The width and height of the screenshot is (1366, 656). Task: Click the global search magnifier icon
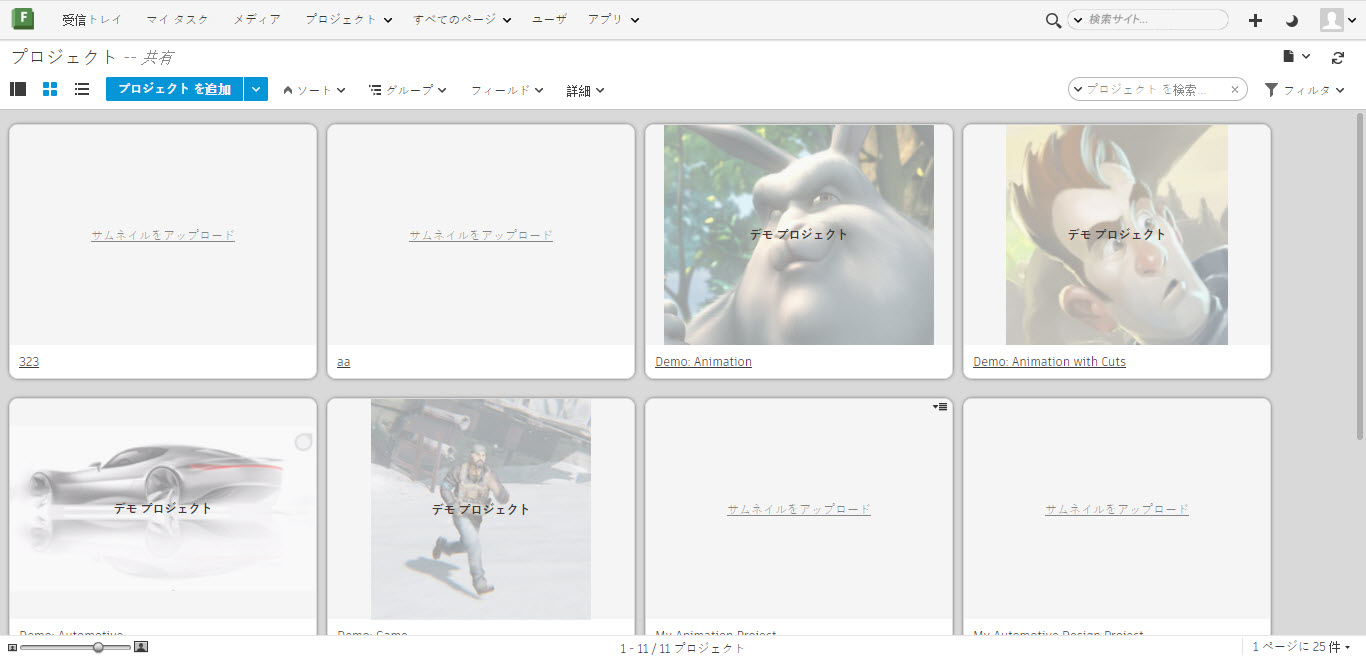click(x=1053, y=19)
